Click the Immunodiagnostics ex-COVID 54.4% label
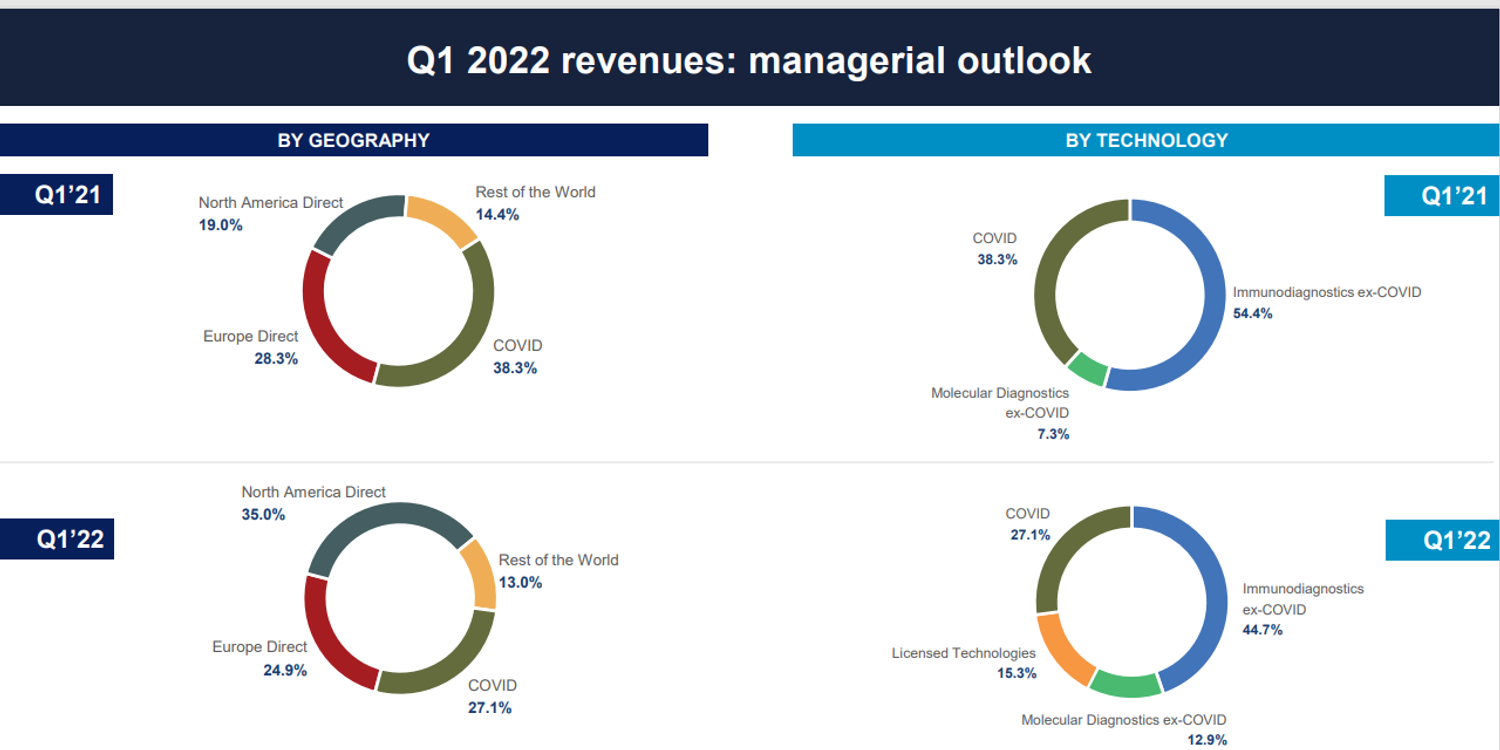The image size is (1500, 750). [1327, 303]
